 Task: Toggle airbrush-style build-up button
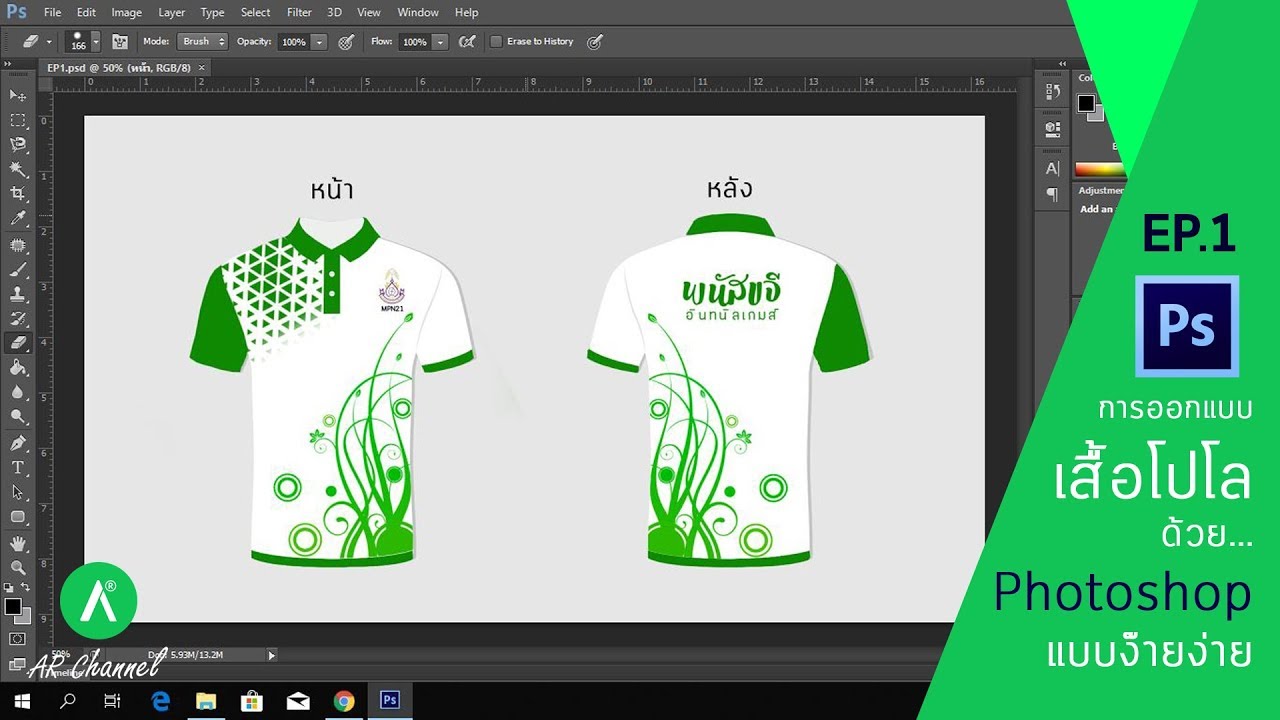(467, 42)
